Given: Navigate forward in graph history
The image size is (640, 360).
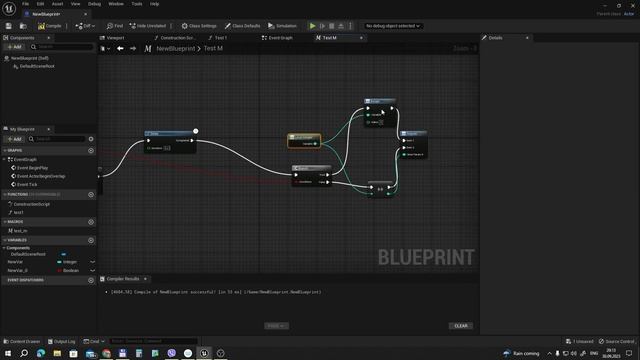Looking at the screenshot, I should pyautogui.click(x=133, y=49).
